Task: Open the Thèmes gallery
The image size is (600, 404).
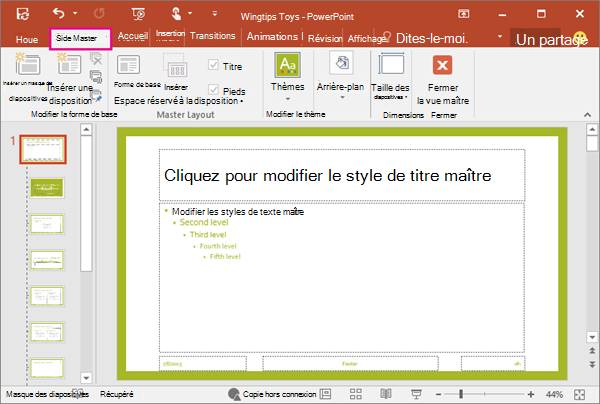Action: [x=287, y=75]
